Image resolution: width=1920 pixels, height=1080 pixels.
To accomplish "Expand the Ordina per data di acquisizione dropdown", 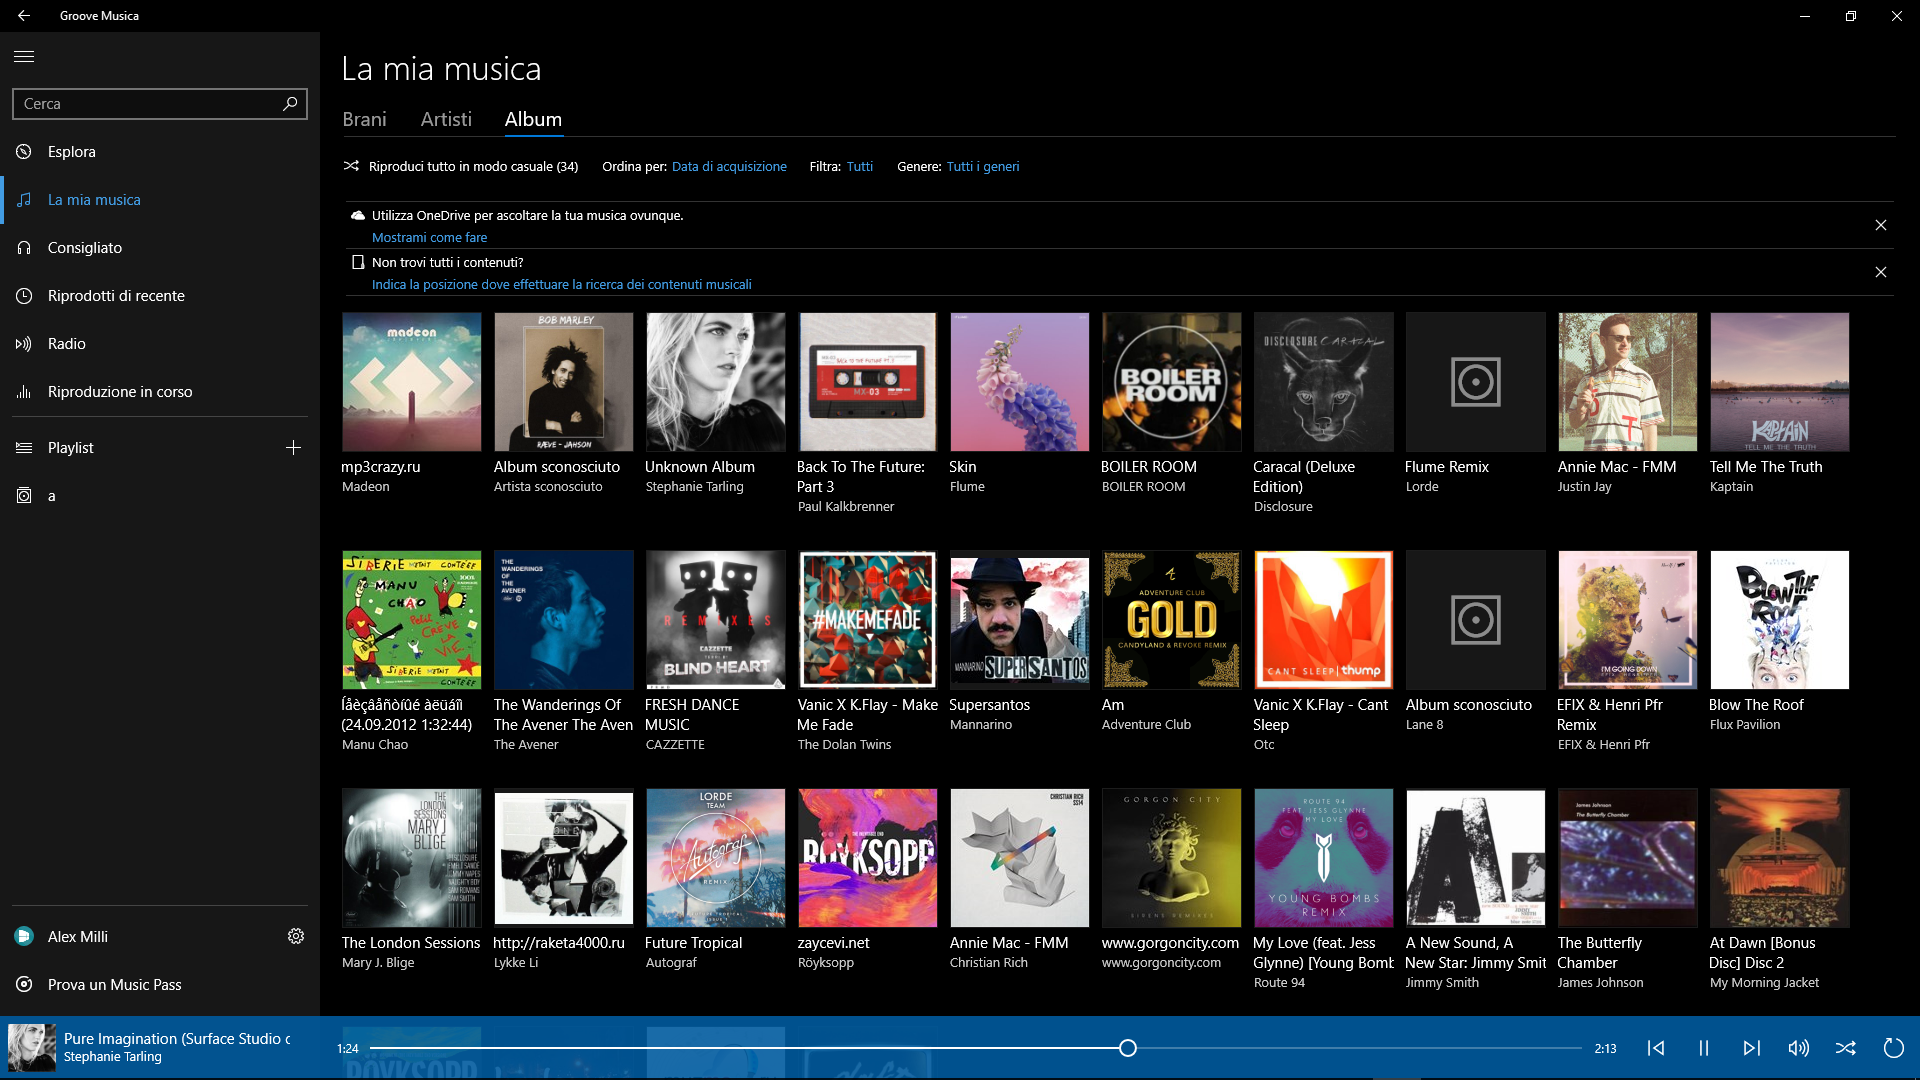I will pyautogui.click(x=729, y=166).
